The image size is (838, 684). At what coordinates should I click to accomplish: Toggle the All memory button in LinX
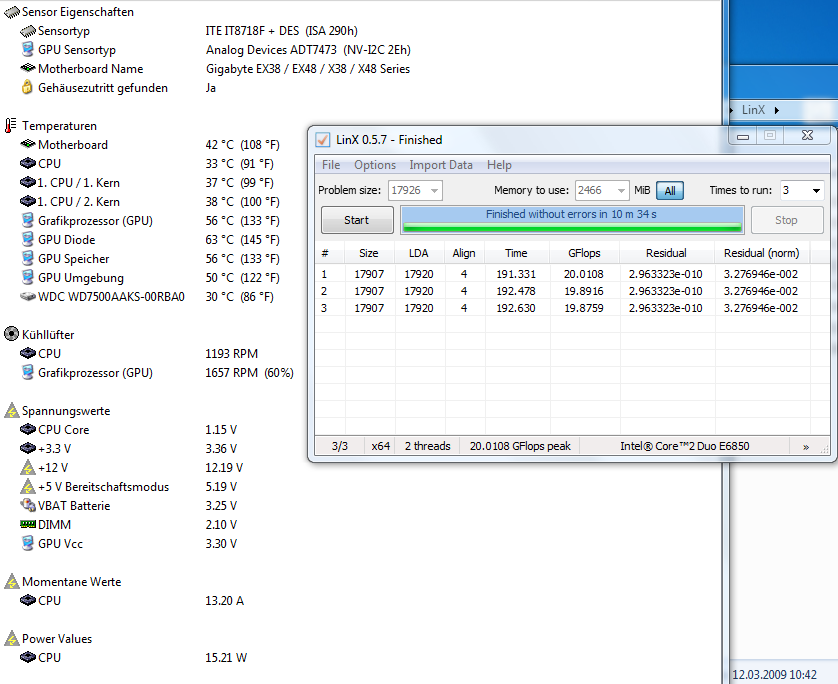click(x=670, y=190)
